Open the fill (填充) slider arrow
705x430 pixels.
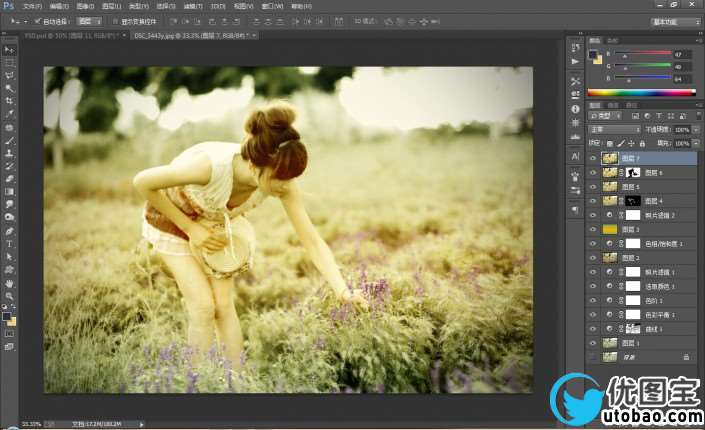tap(696, 143)
